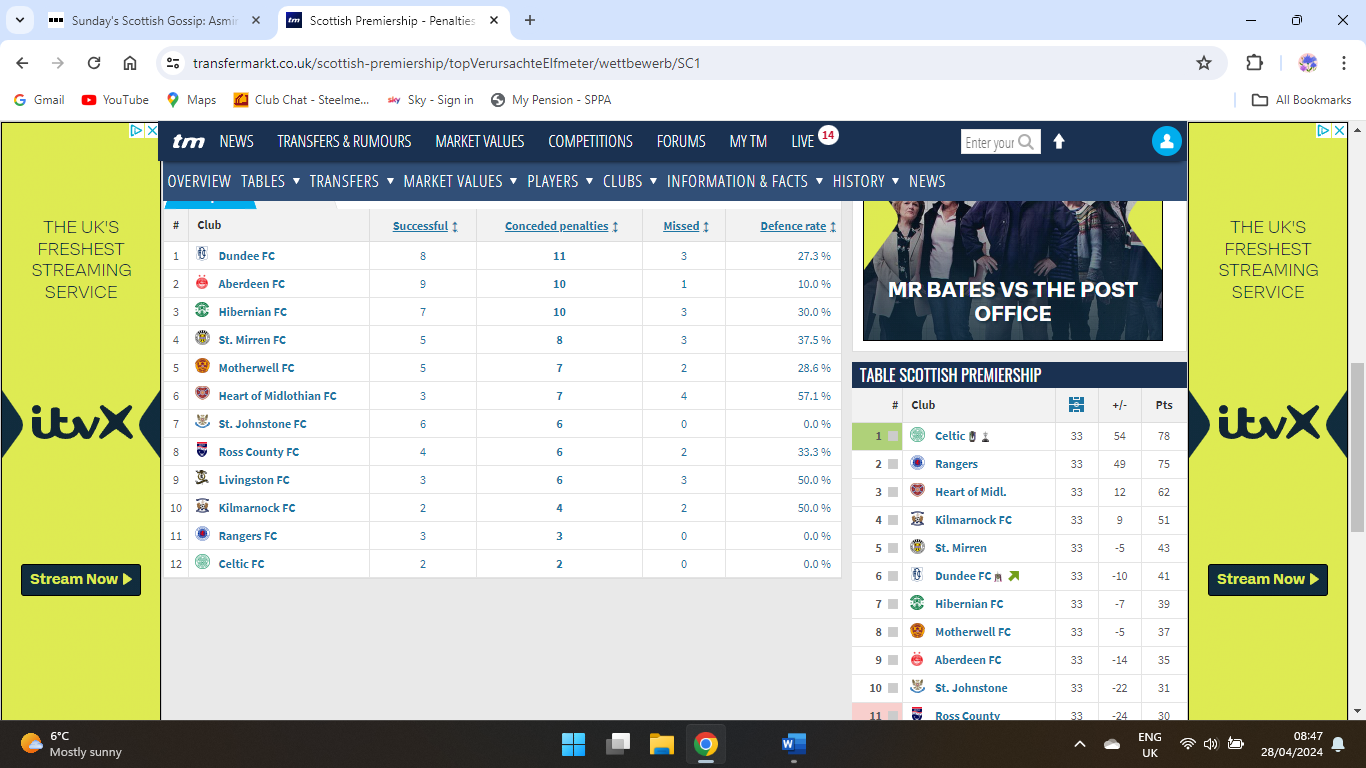Click the Celtic crest in league table
Image resolution: width=1366 pixels, height=768 pixels.
pos(918,435)
